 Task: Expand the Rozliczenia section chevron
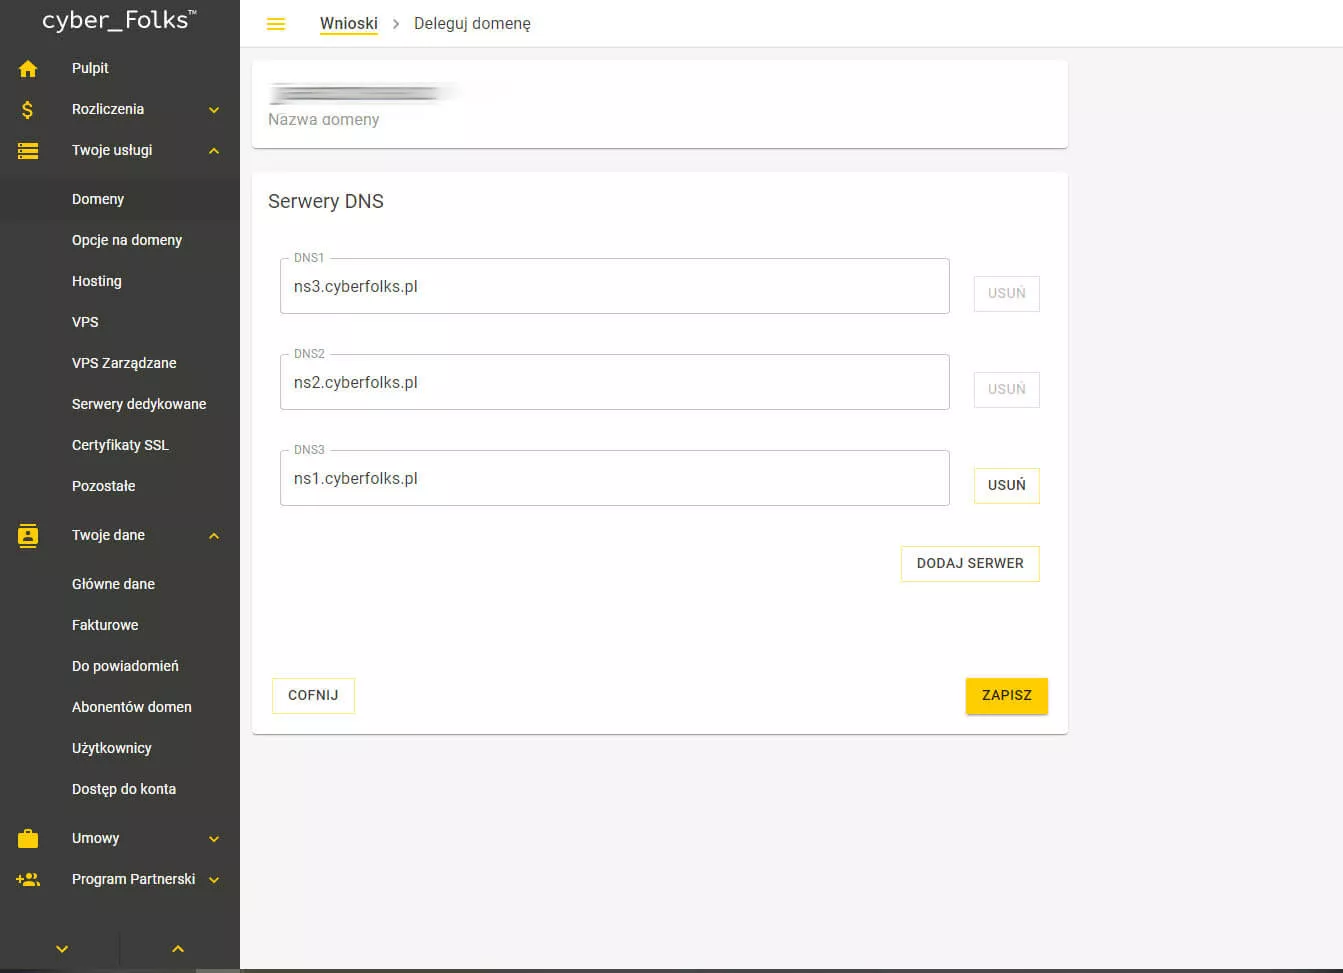pos(214,109)
